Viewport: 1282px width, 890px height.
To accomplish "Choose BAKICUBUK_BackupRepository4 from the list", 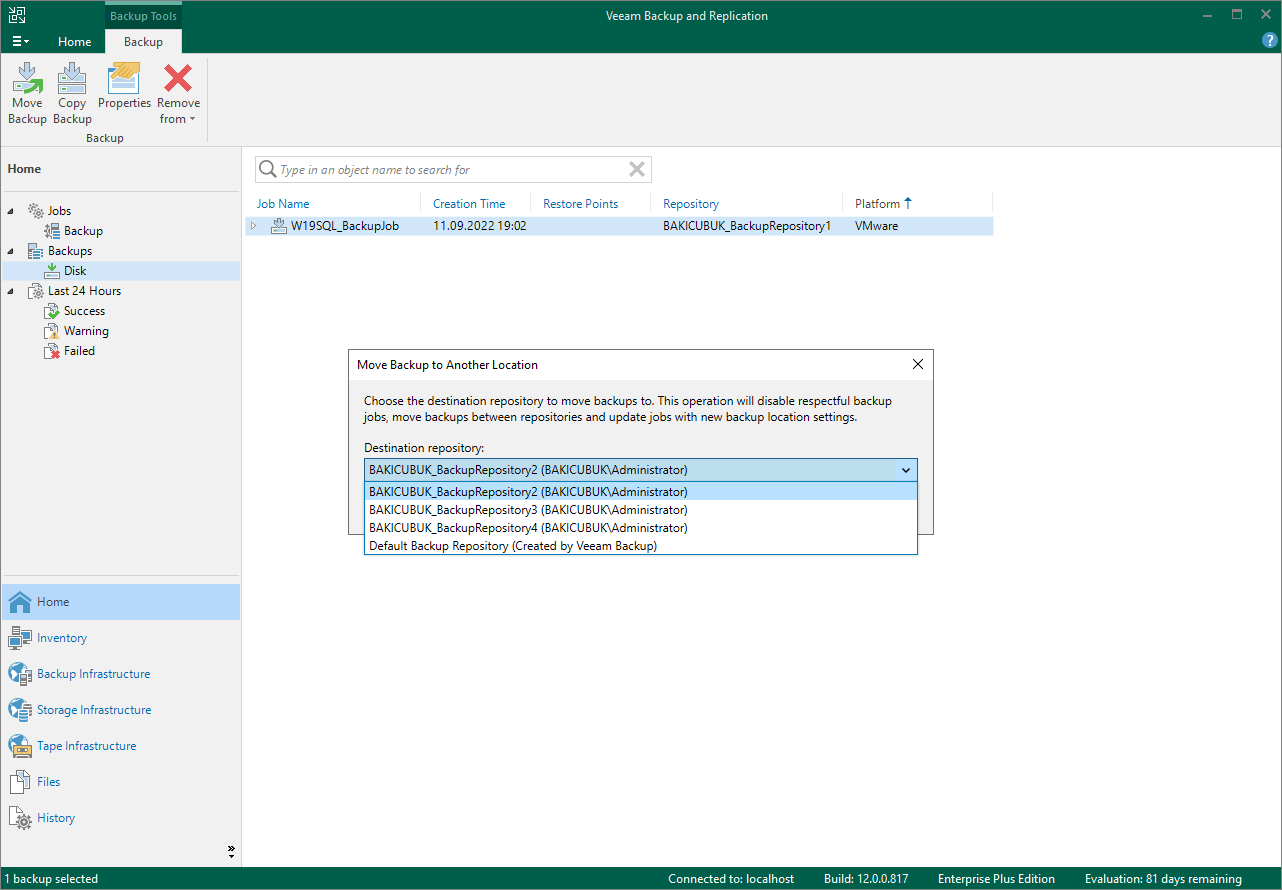I will click(x=641, y=528).
